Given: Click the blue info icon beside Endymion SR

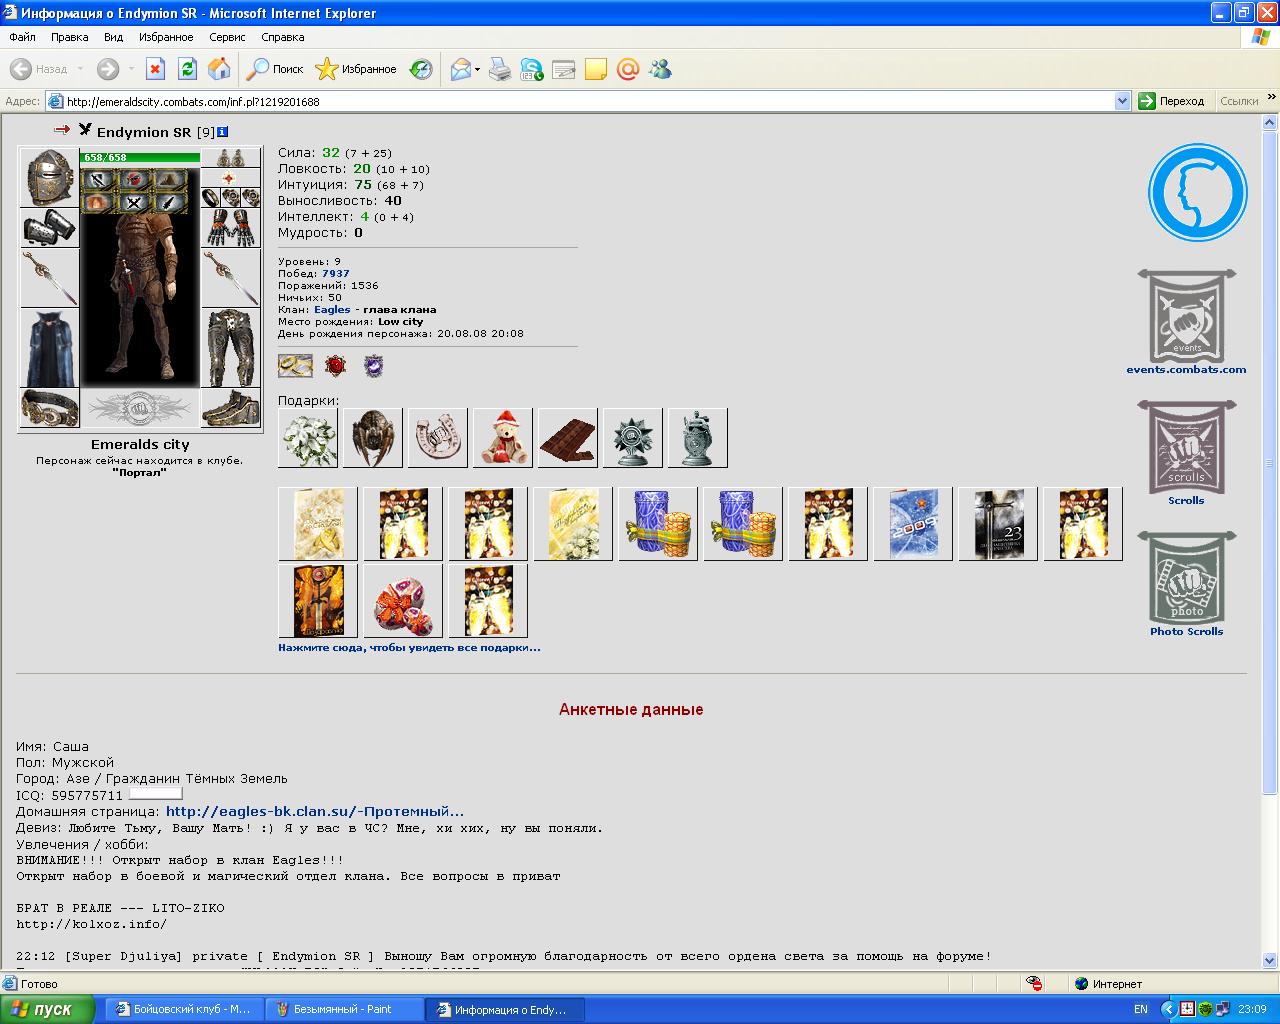Looking at the screenshot, I should click(222, 131).
